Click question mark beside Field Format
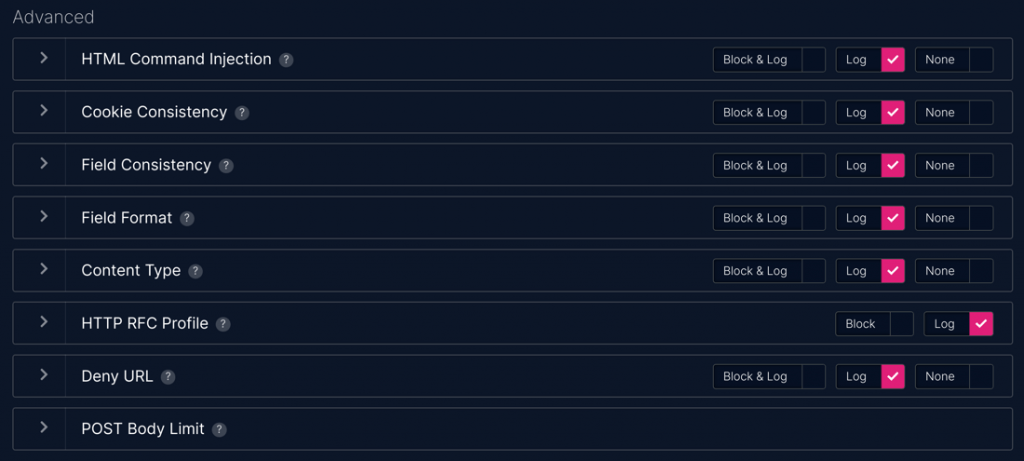This screenshot has width=1024, height=461. click(187, 219)
